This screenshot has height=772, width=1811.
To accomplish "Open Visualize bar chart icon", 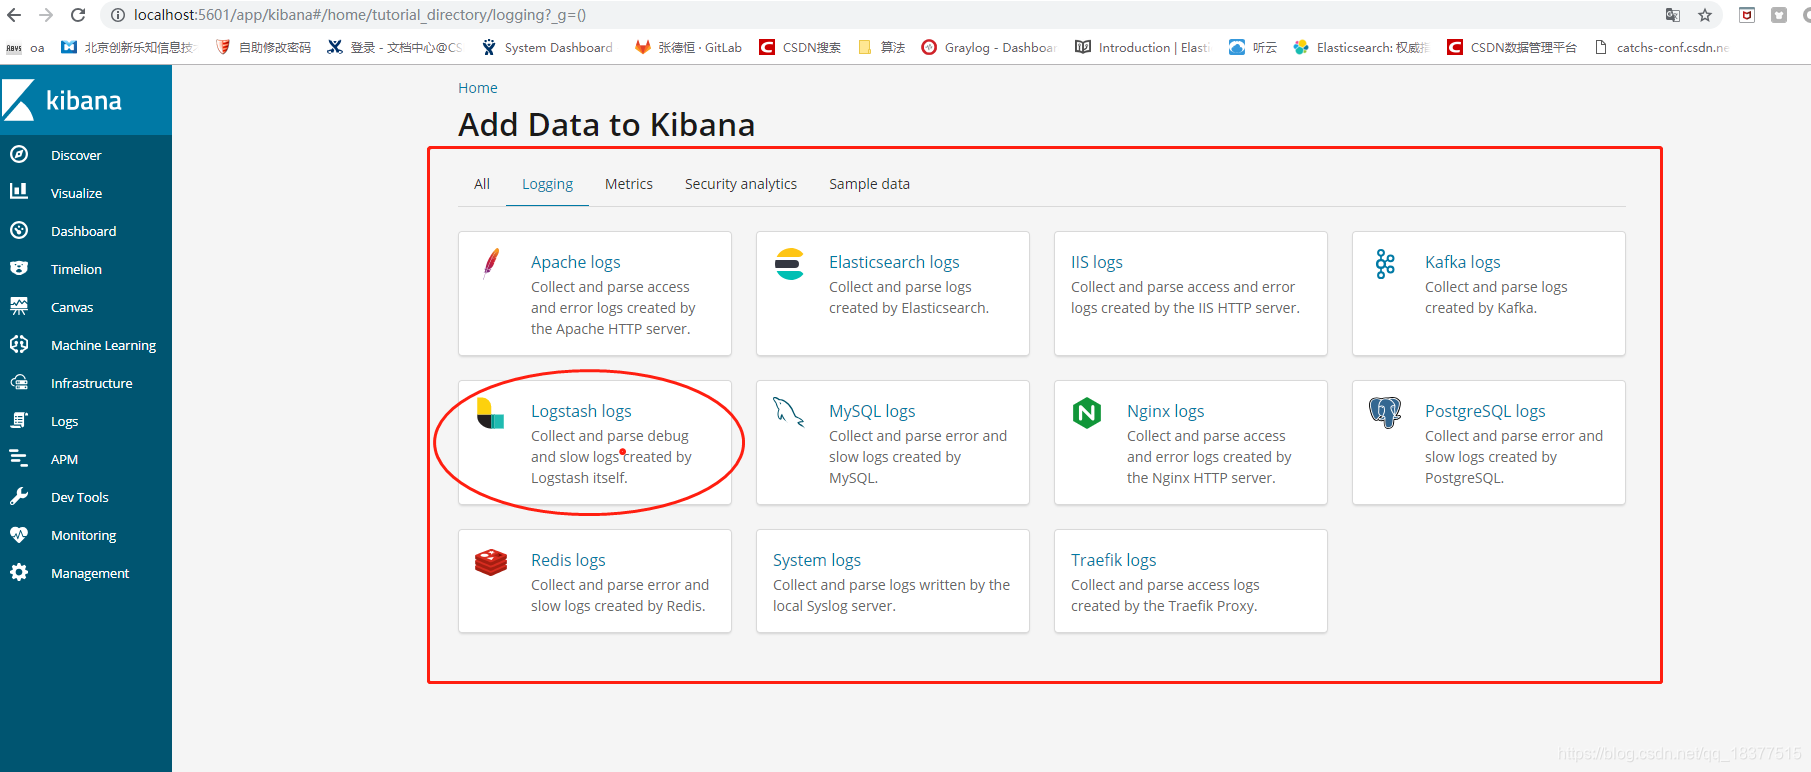I will [19, 191].
